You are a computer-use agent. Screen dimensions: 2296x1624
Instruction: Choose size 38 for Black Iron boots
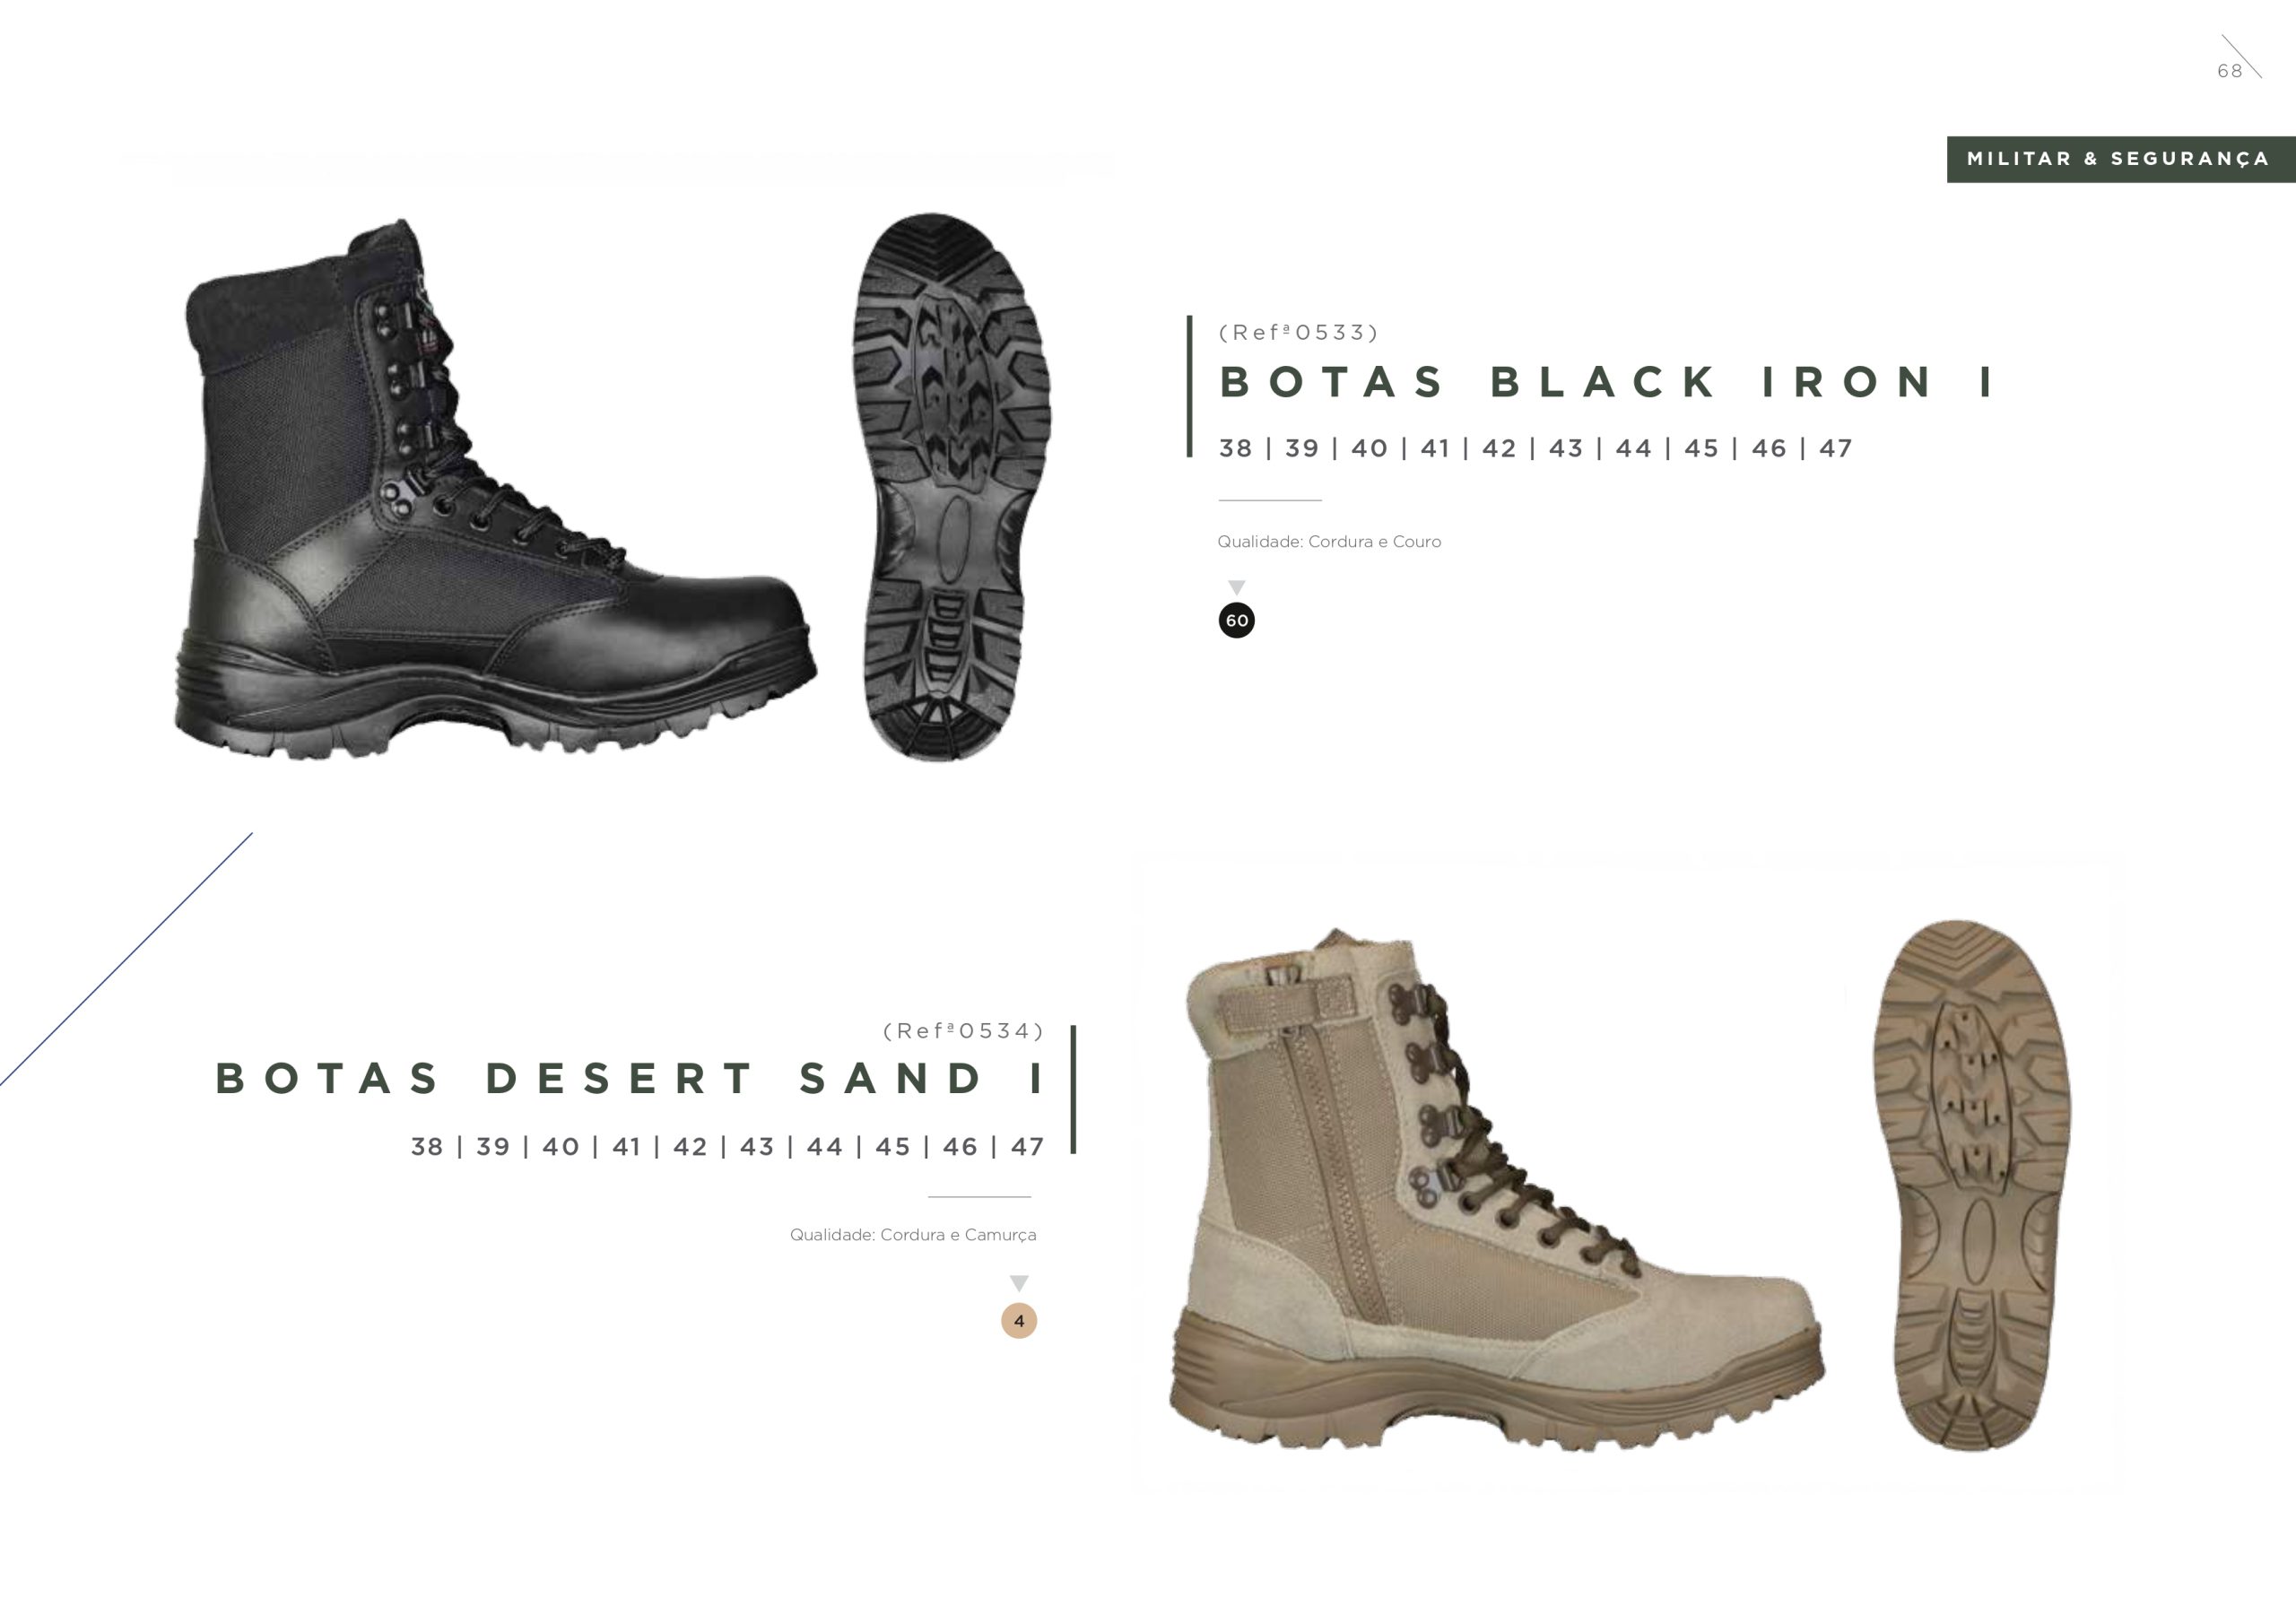pos(1236,448)
